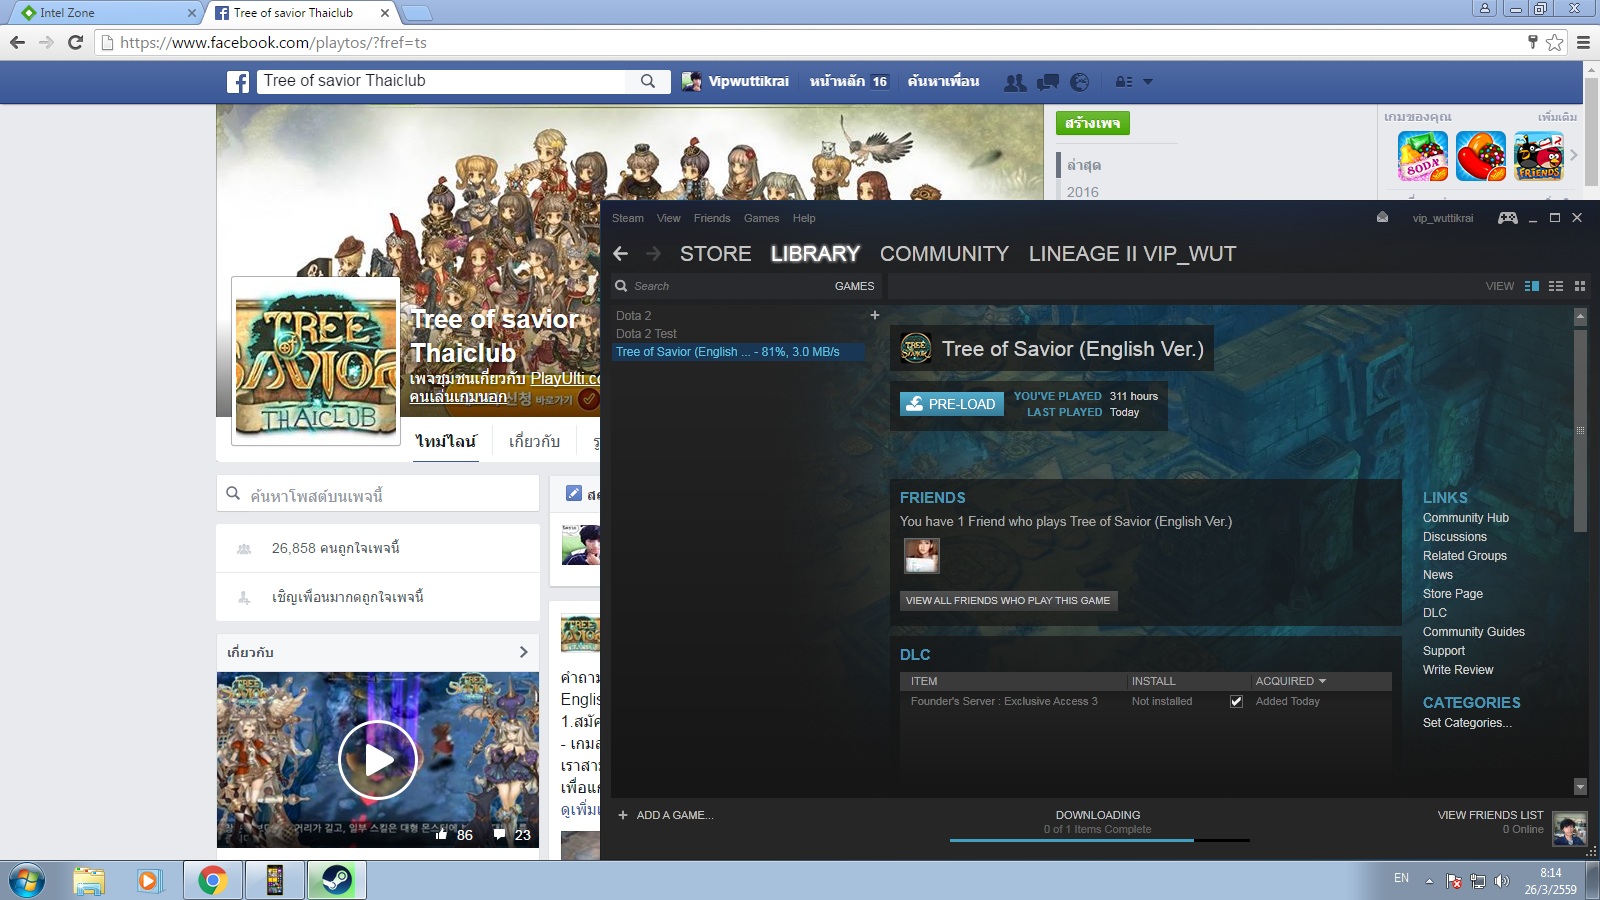Click the Facebook page post search field
Viewport: 1600px width, 900px height.
click(x=378, y=494)
